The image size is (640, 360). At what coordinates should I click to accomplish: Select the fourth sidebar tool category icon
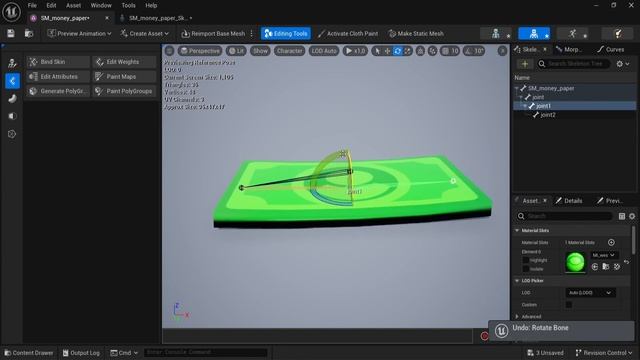(12, 116)
